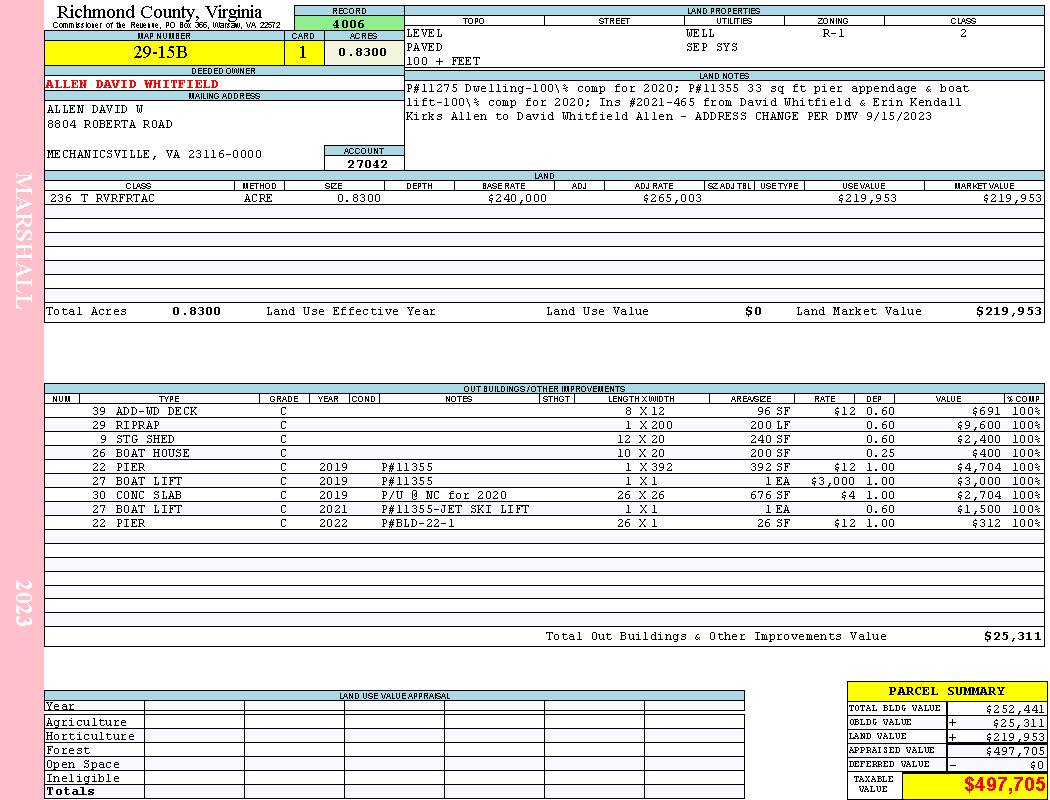Click the acres value 0.8300 in header
The height and width of the screenshot is (800, 1050).
pos(363,52)
